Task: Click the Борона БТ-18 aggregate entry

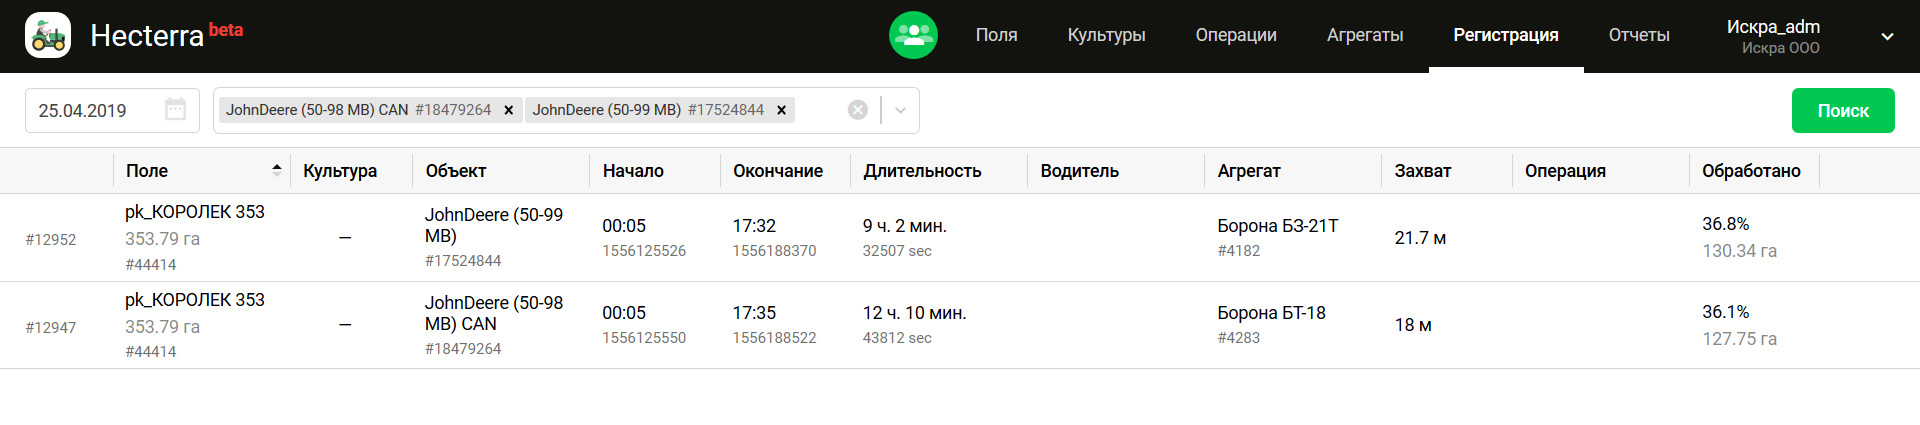Action: pos(1270,313)
